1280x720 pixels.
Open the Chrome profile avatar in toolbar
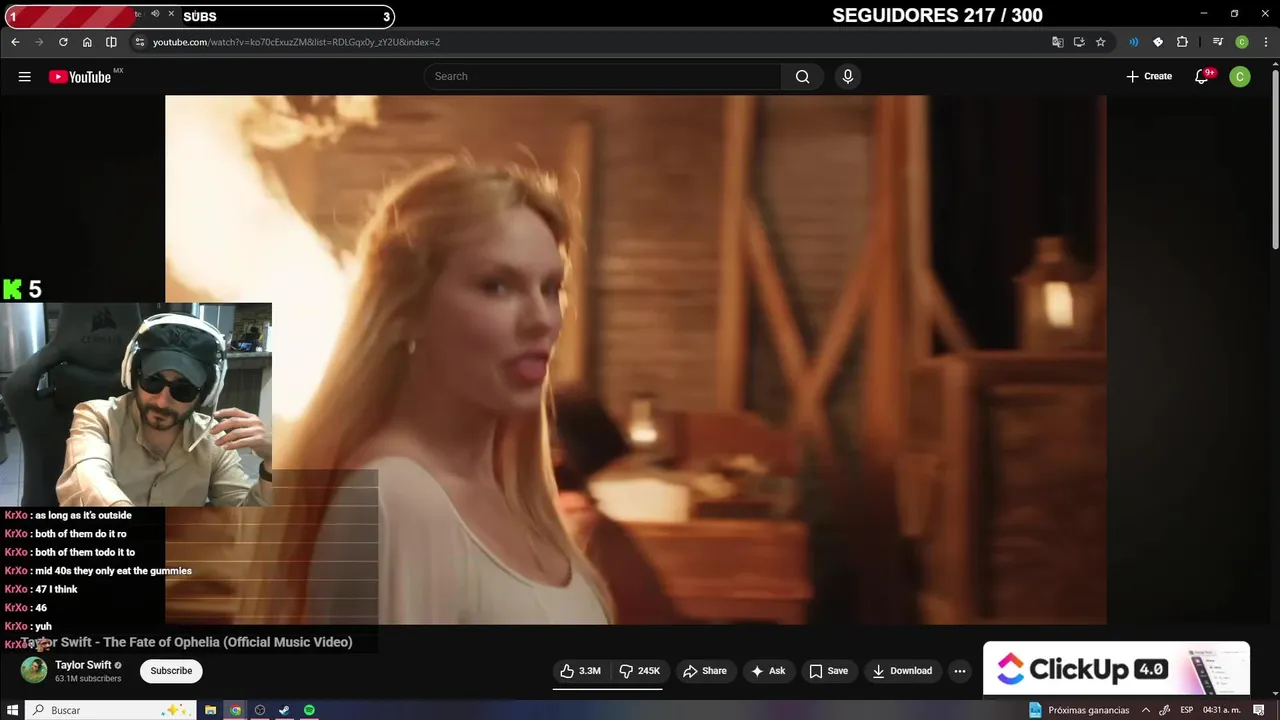click(x=1242, y=42)
